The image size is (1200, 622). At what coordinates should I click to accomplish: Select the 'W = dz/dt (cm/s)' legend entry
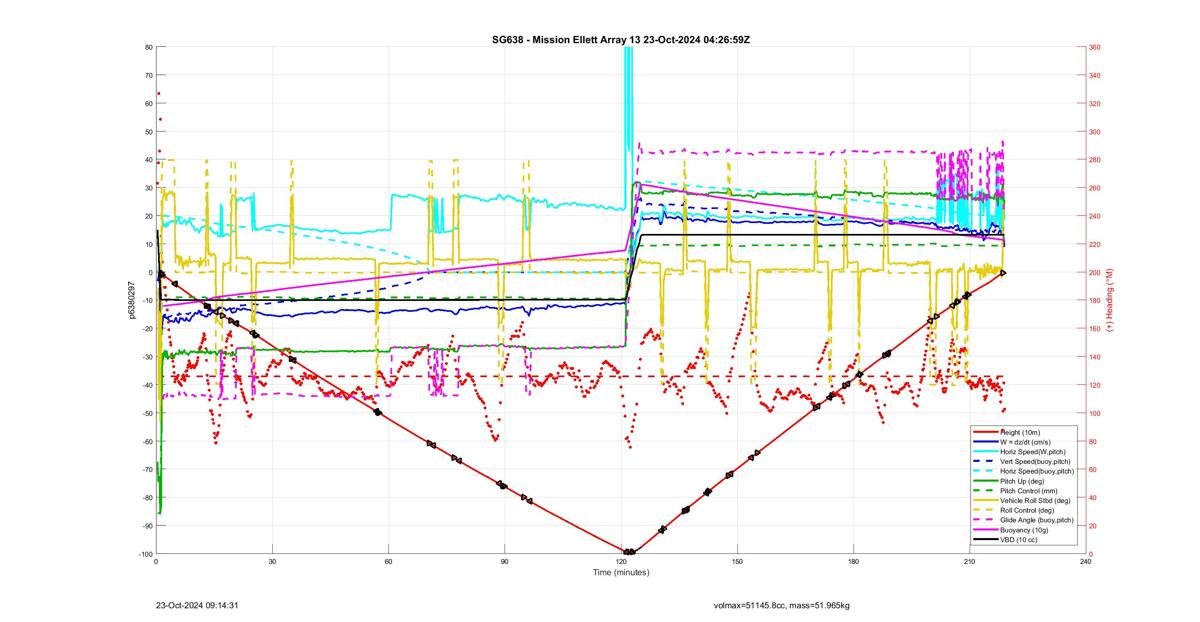[x=1024, y=441]
